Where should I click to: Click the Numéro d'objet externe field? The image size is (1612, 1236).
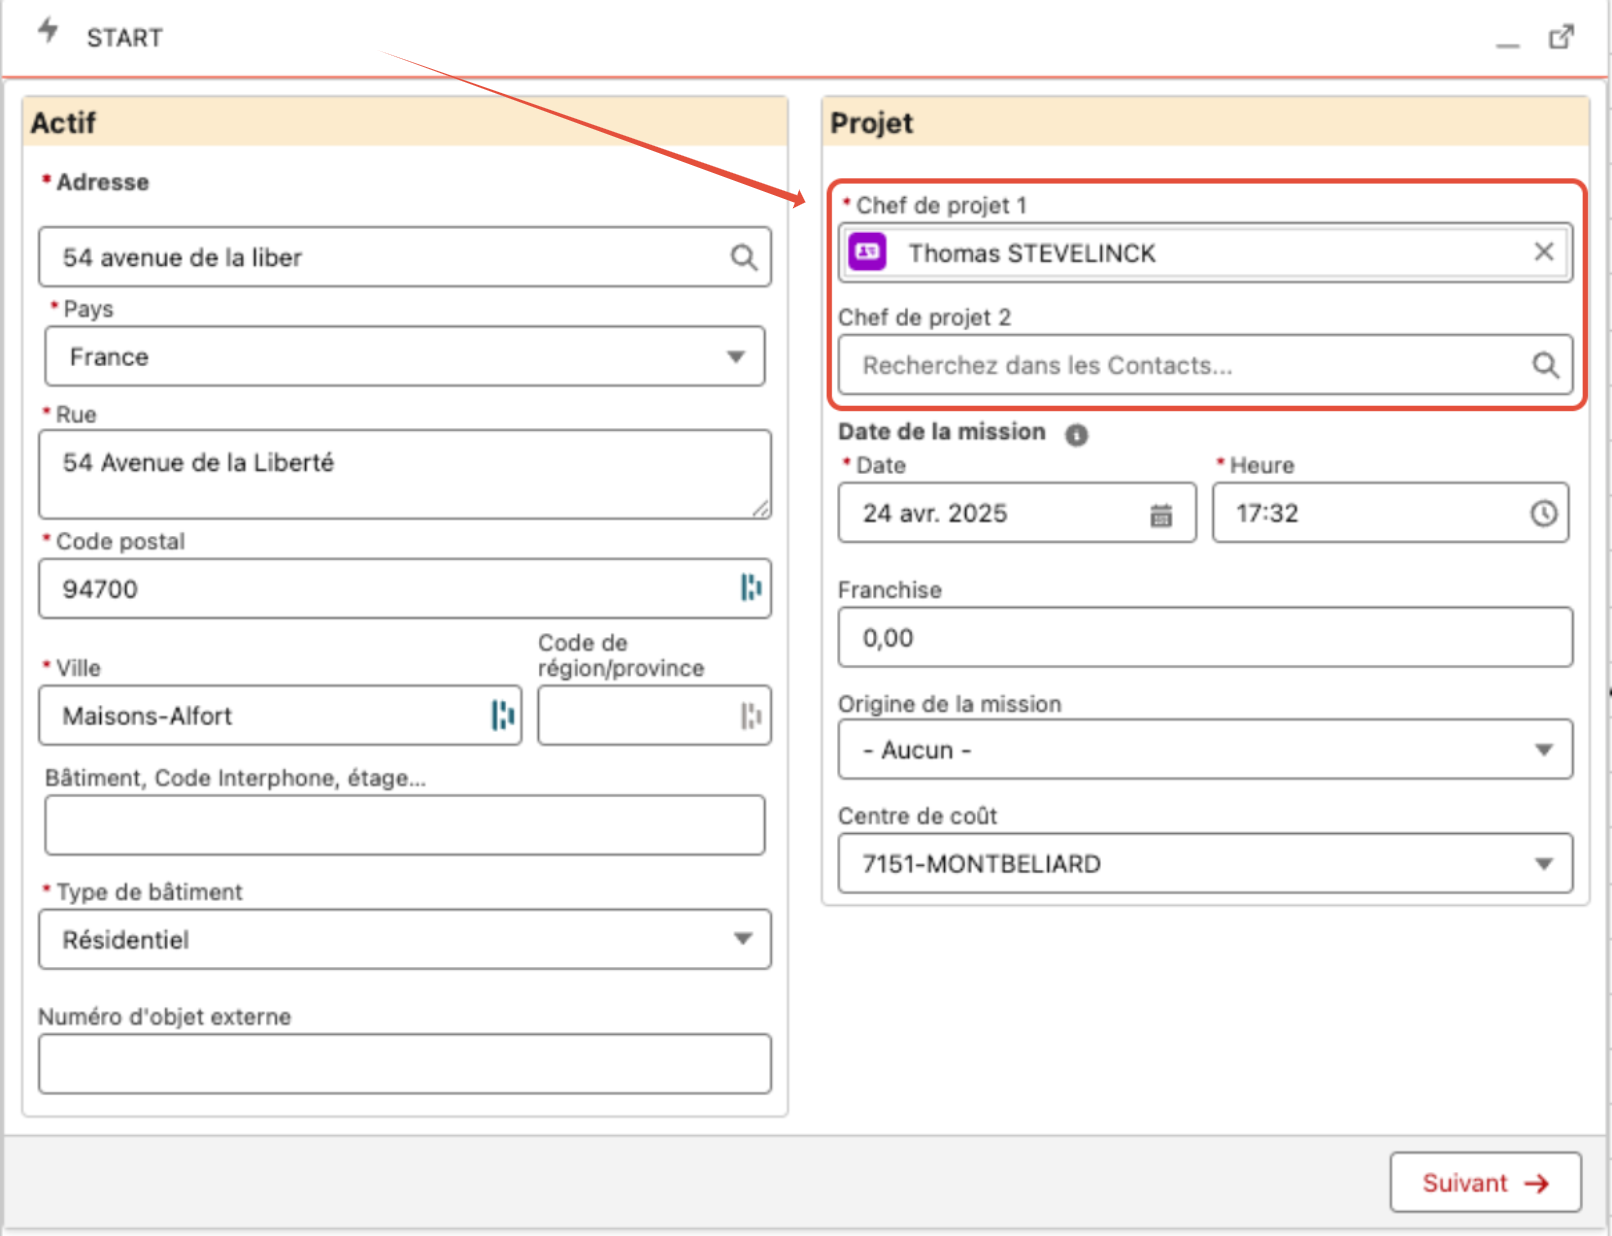coord(405,1064)
